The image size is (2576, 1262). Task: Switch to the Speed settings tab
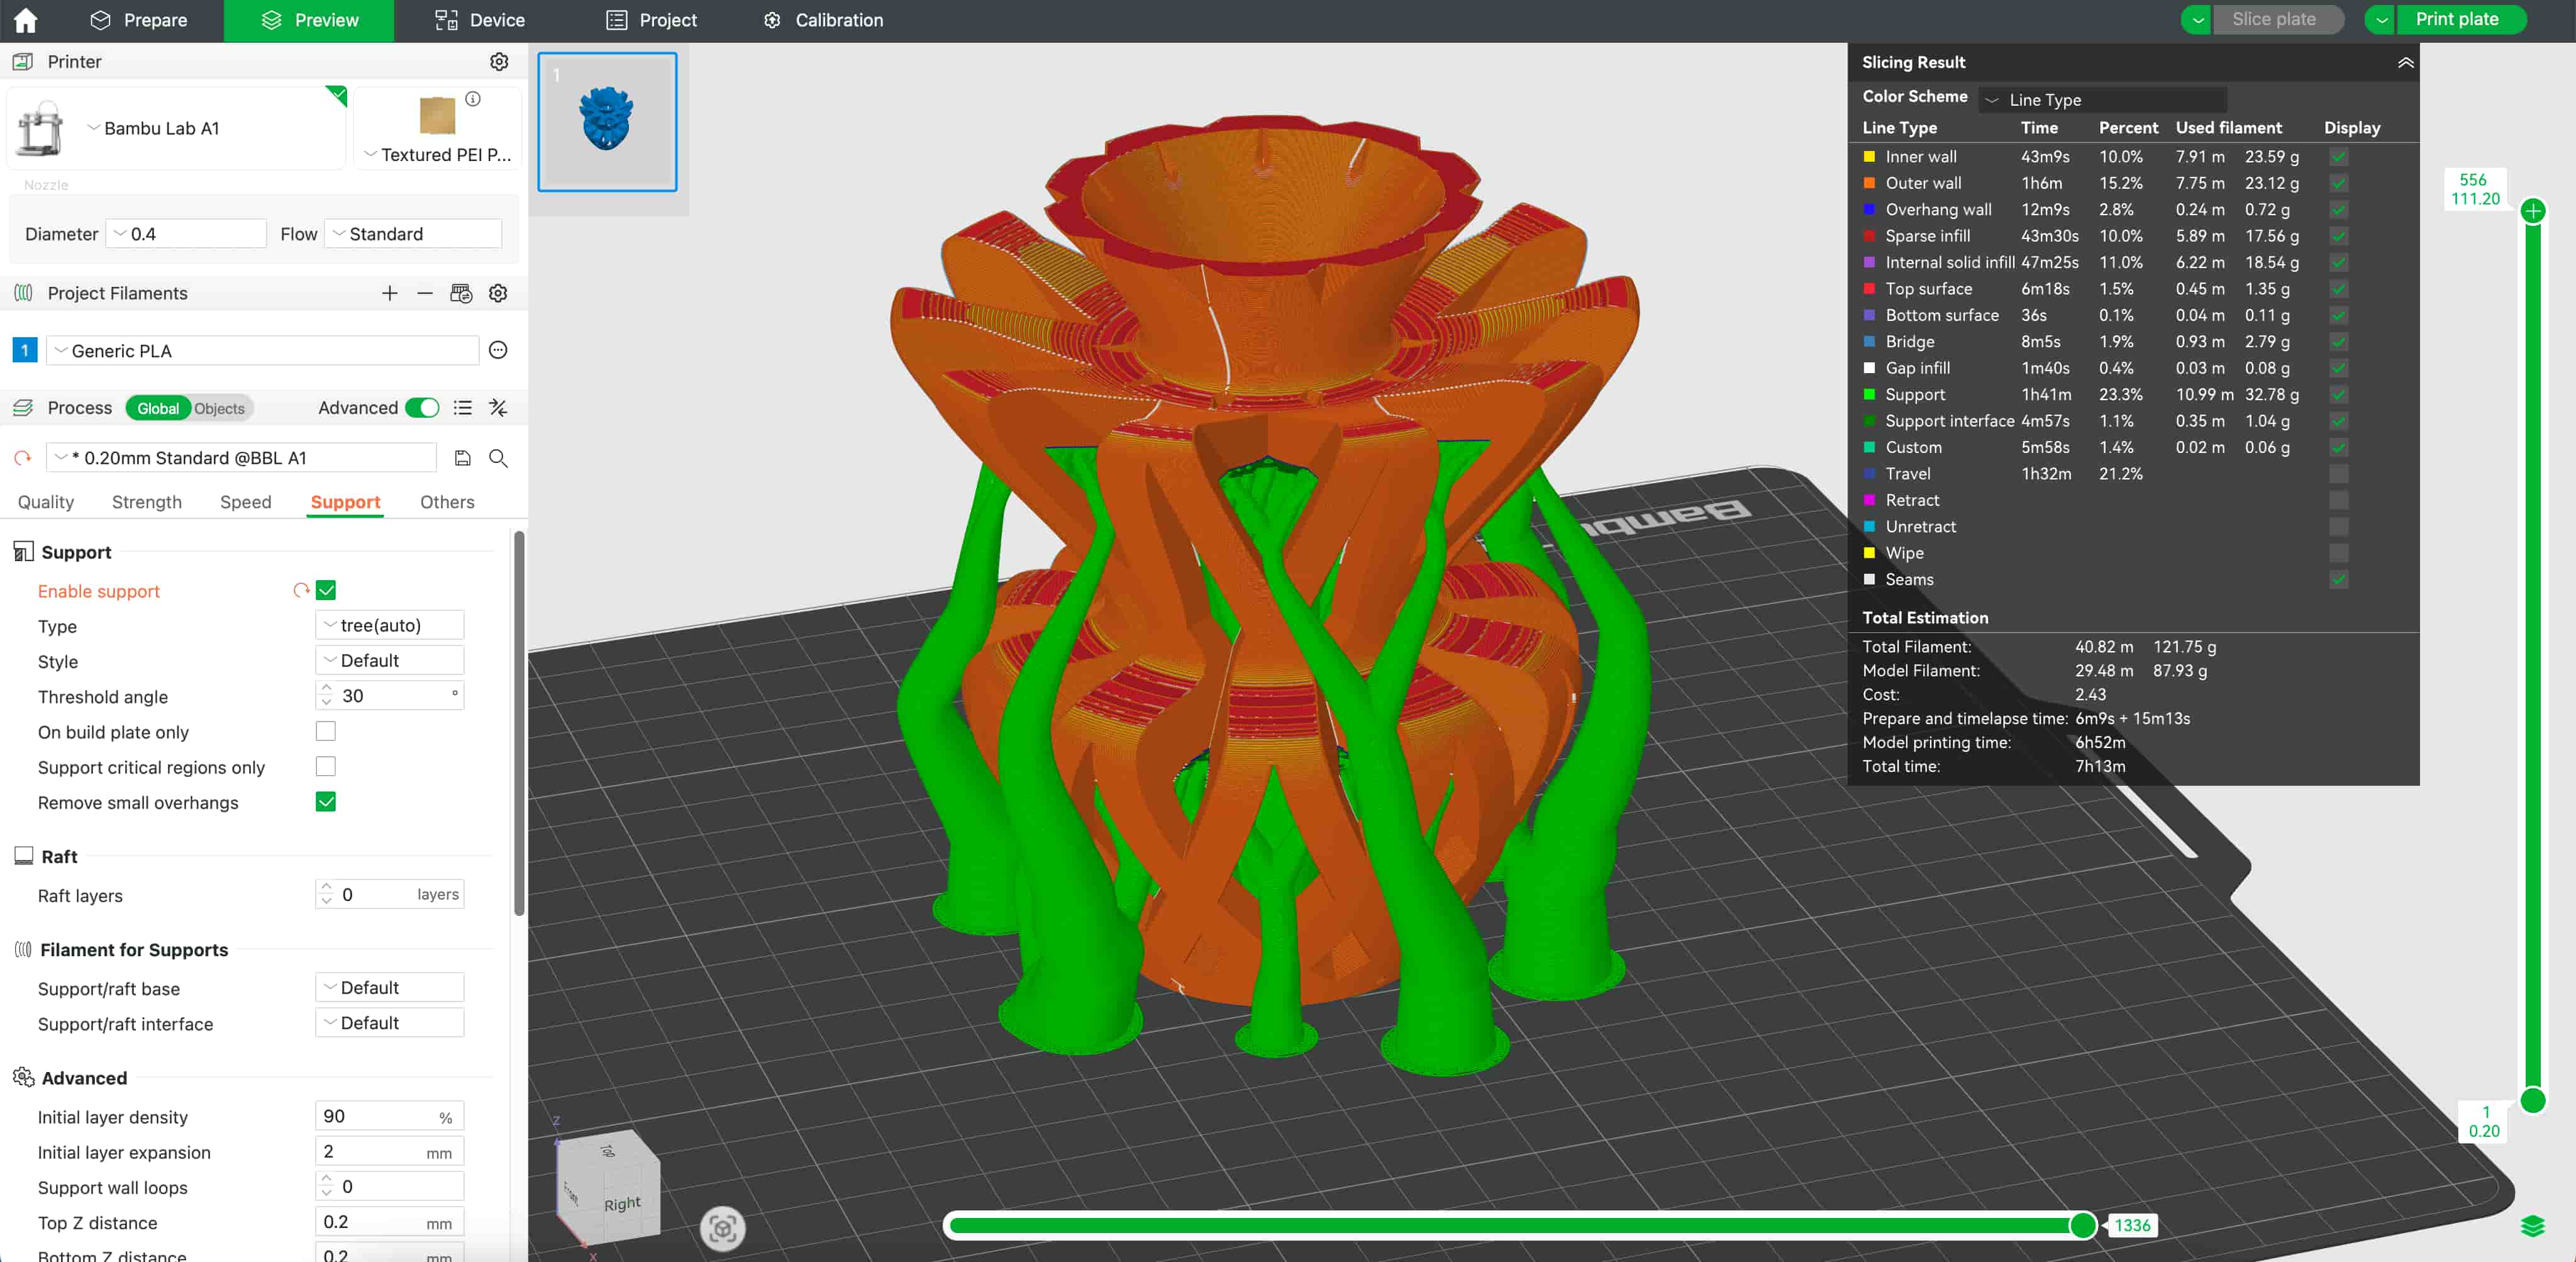246,502
